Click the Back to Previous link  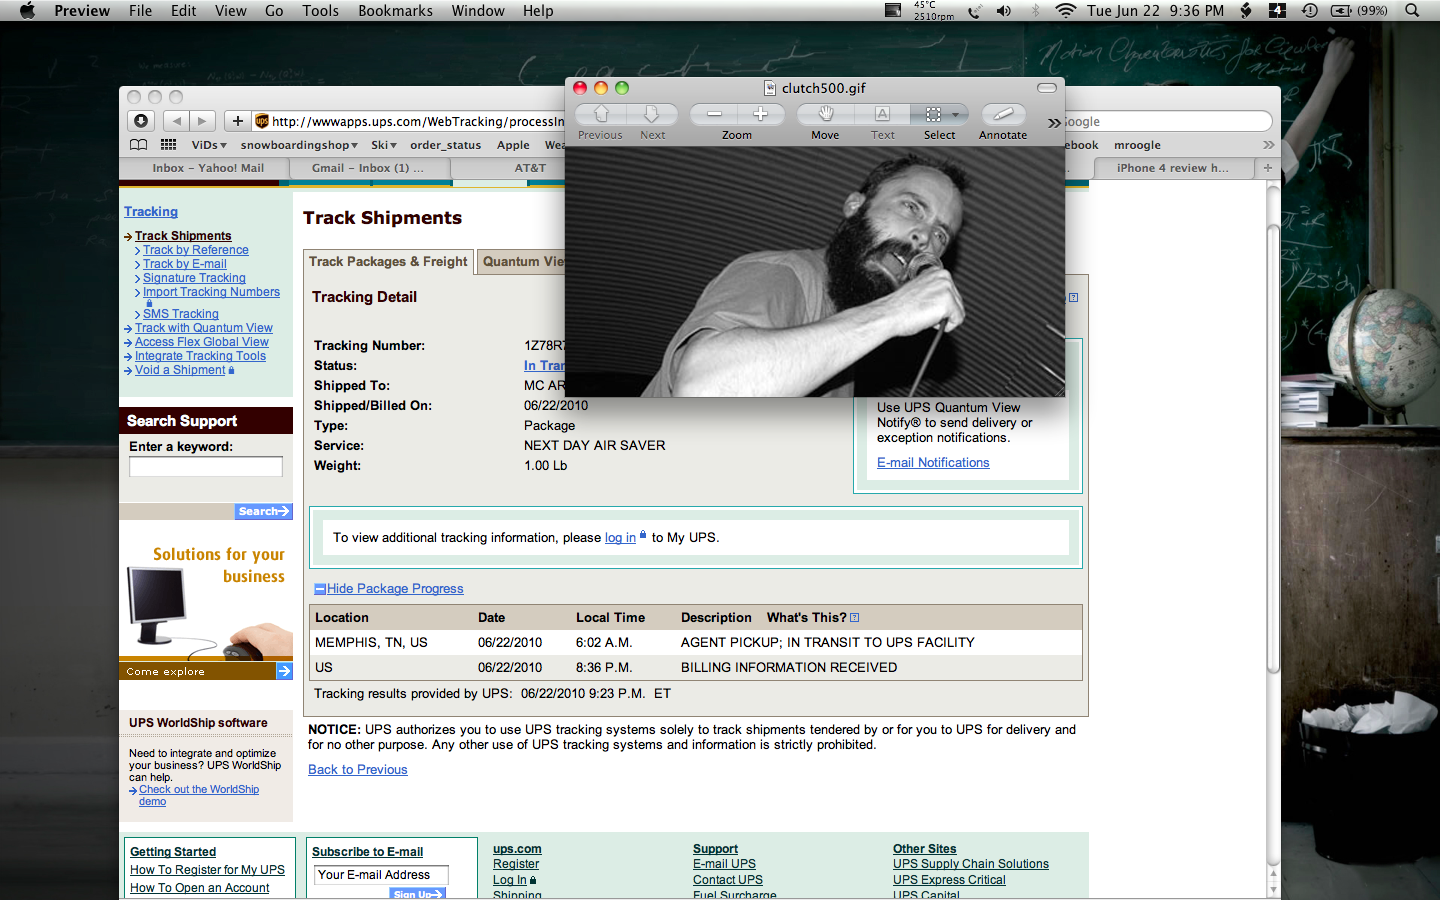coord(358,770)
